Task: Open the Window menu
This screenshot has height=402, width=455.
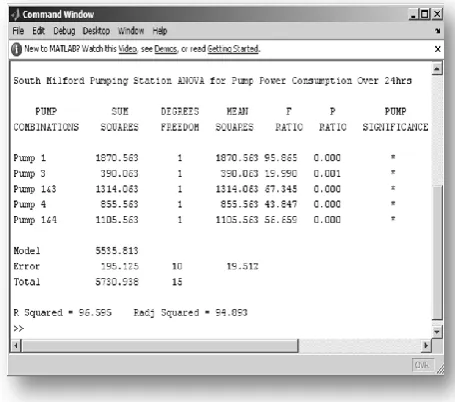Action: [131, 31]
